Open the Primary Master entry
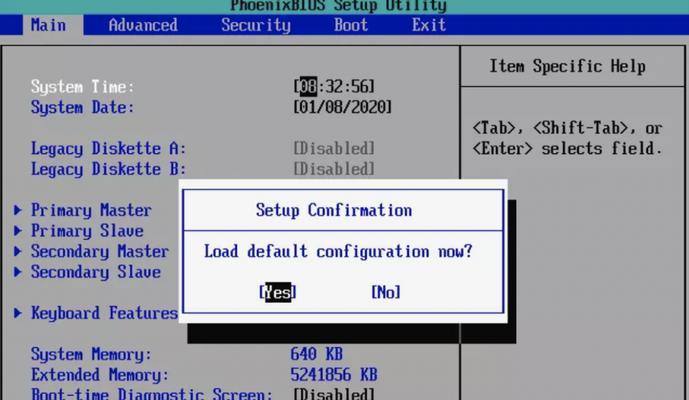Image resolution: width=689 pixels, height=400 pixels. tap(91, 210)
